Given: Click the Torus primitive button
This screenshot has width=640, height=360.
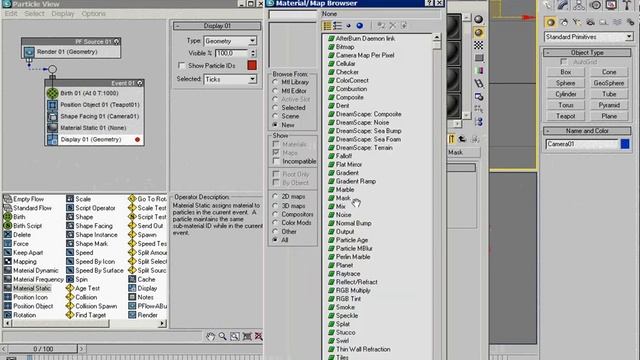Looking at the screenshot, I should [565, 105].
